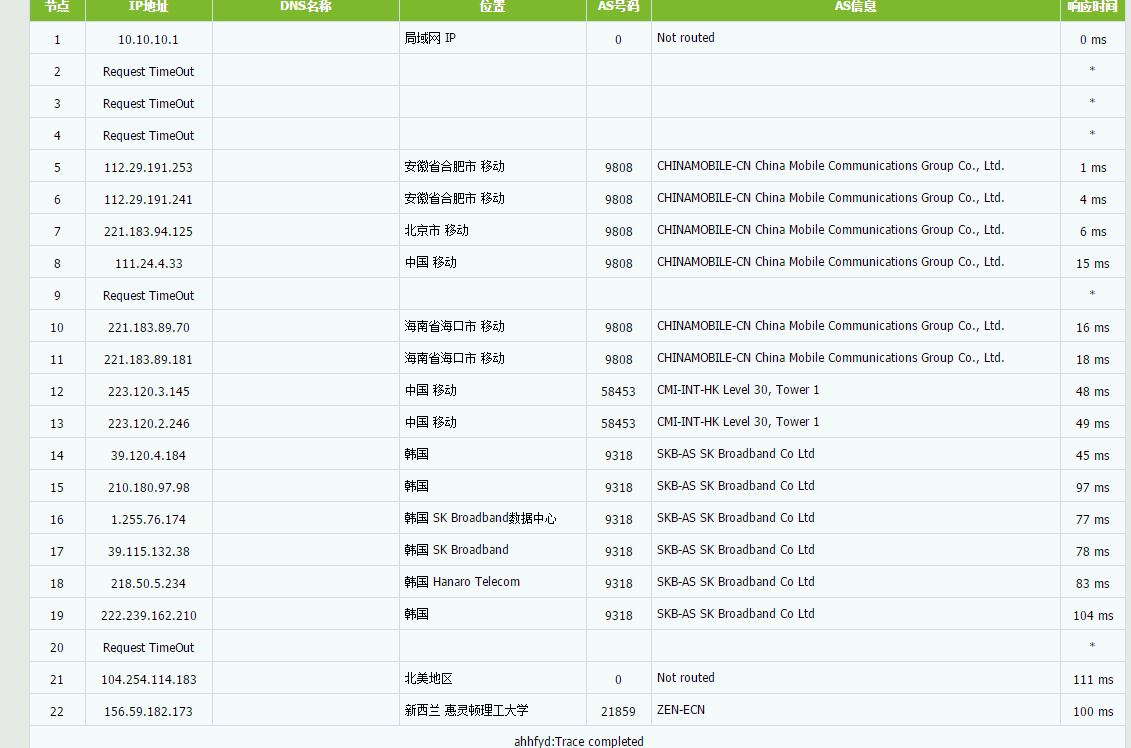Click the IP address 10.10.10.1

click(x=148, y=40)
